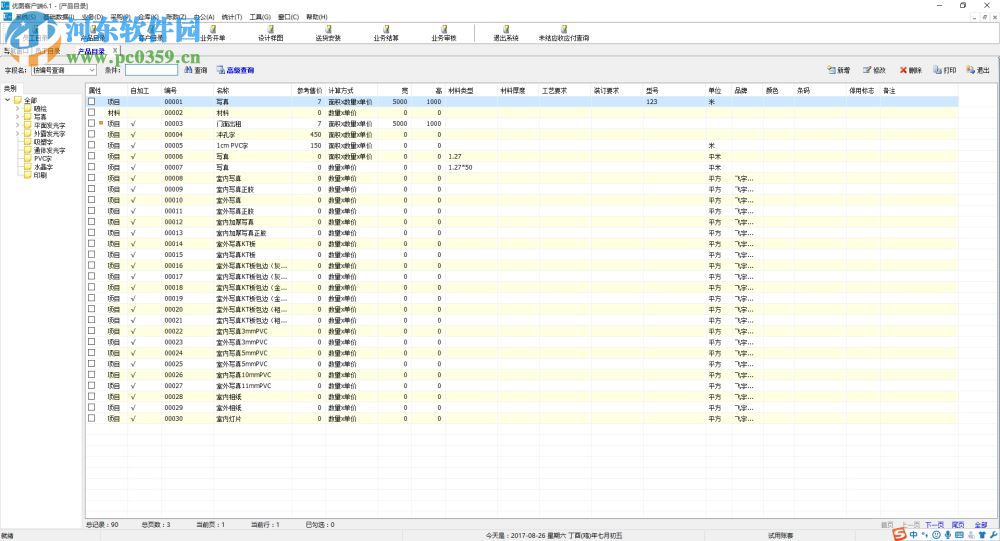1000x541 pixels.
Task: Click the 水晶字 folder icon
Action: [27, 167]
